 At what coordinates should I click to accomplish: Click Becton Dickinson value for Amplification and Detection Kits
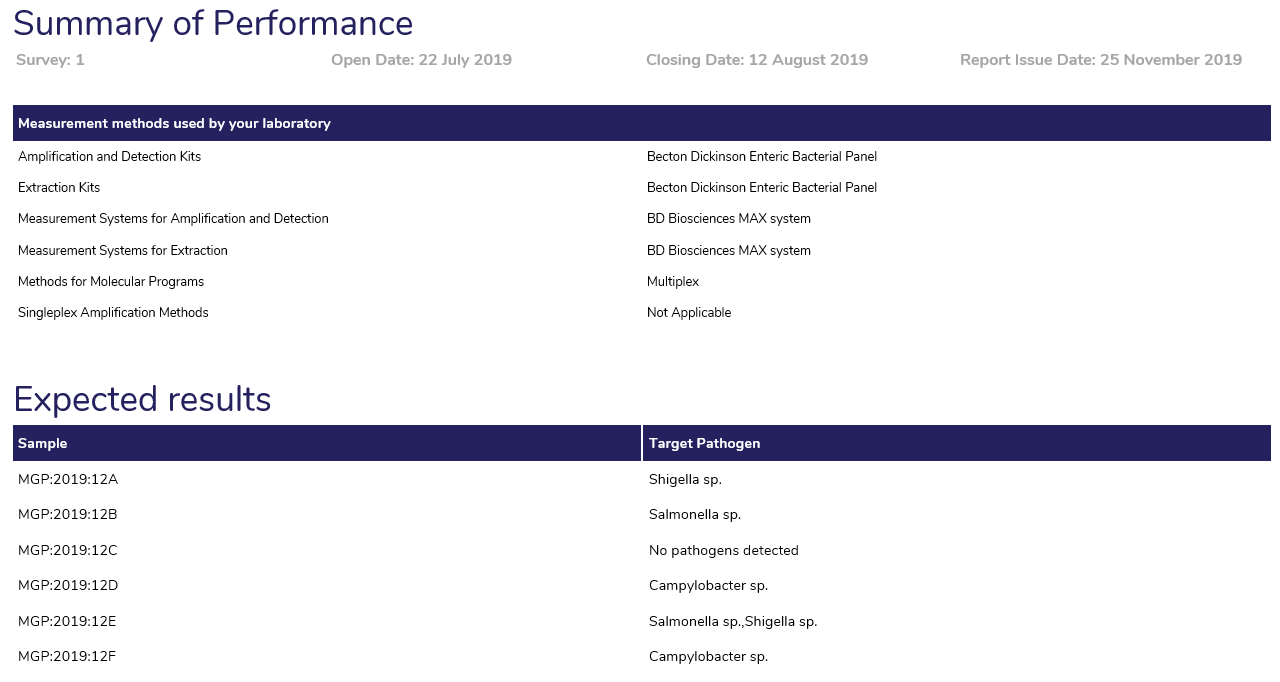[x=762, y=157]
